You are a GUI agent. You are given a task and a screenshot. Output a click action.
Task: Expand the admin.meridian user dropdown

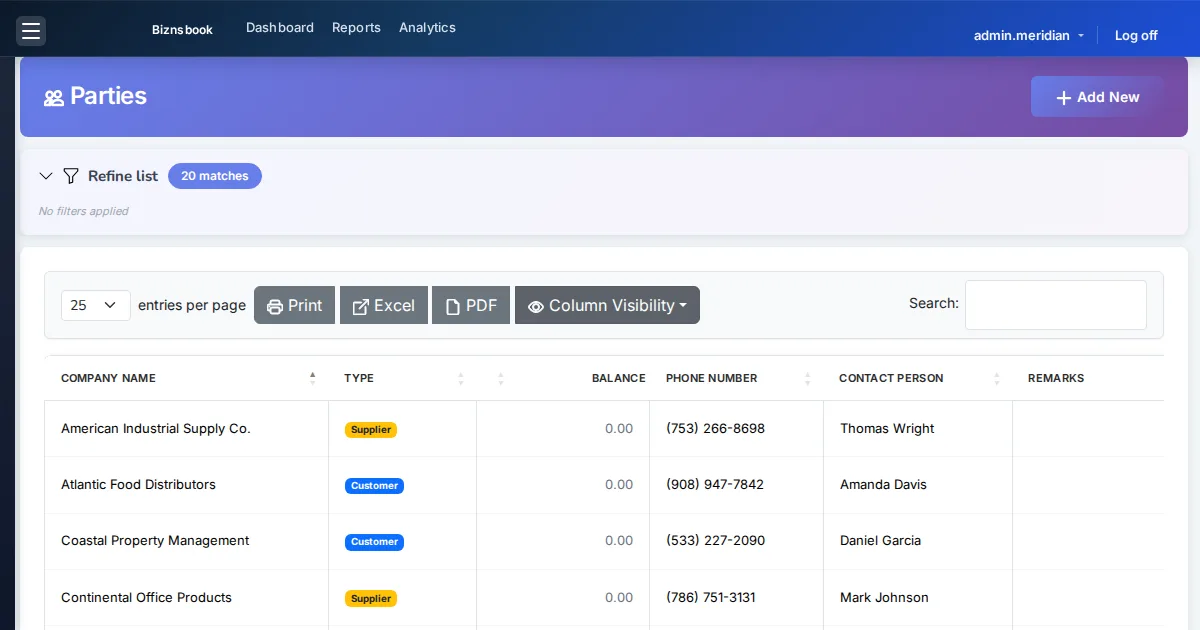pyautogui.click(x=1029, y=35)
